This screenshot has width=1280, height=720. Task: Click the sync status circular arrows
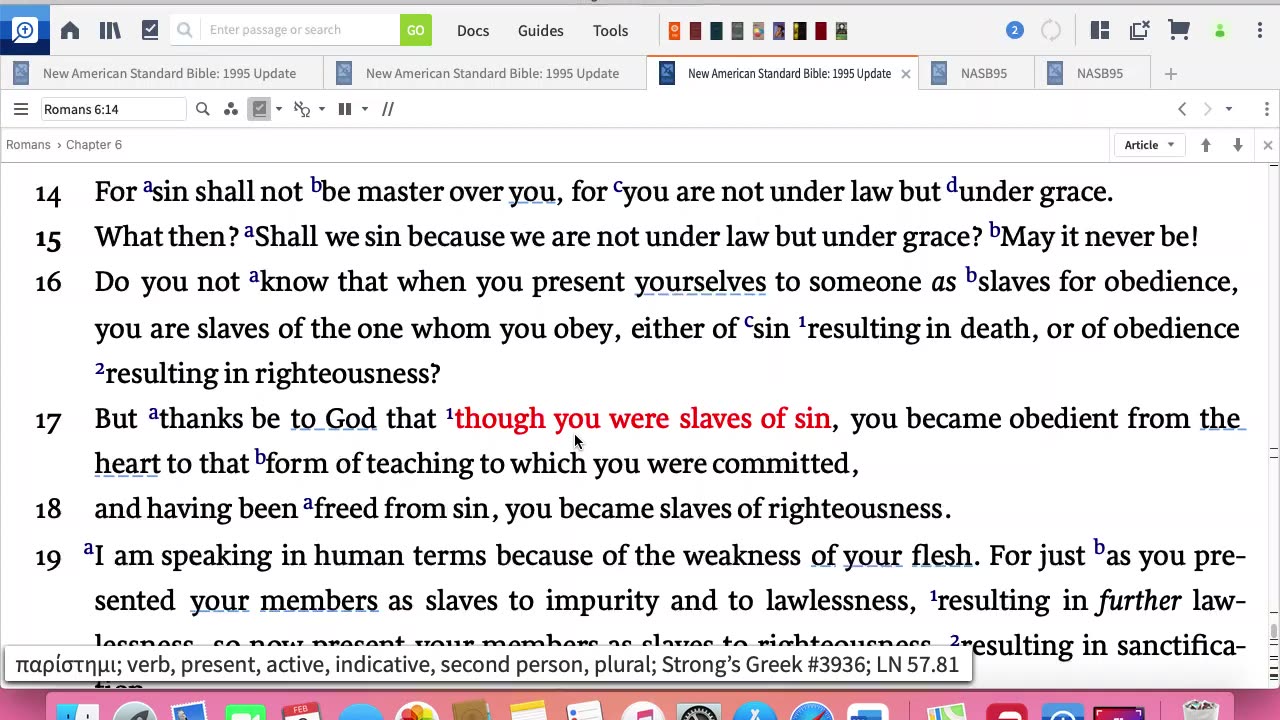coord(1051,30)
